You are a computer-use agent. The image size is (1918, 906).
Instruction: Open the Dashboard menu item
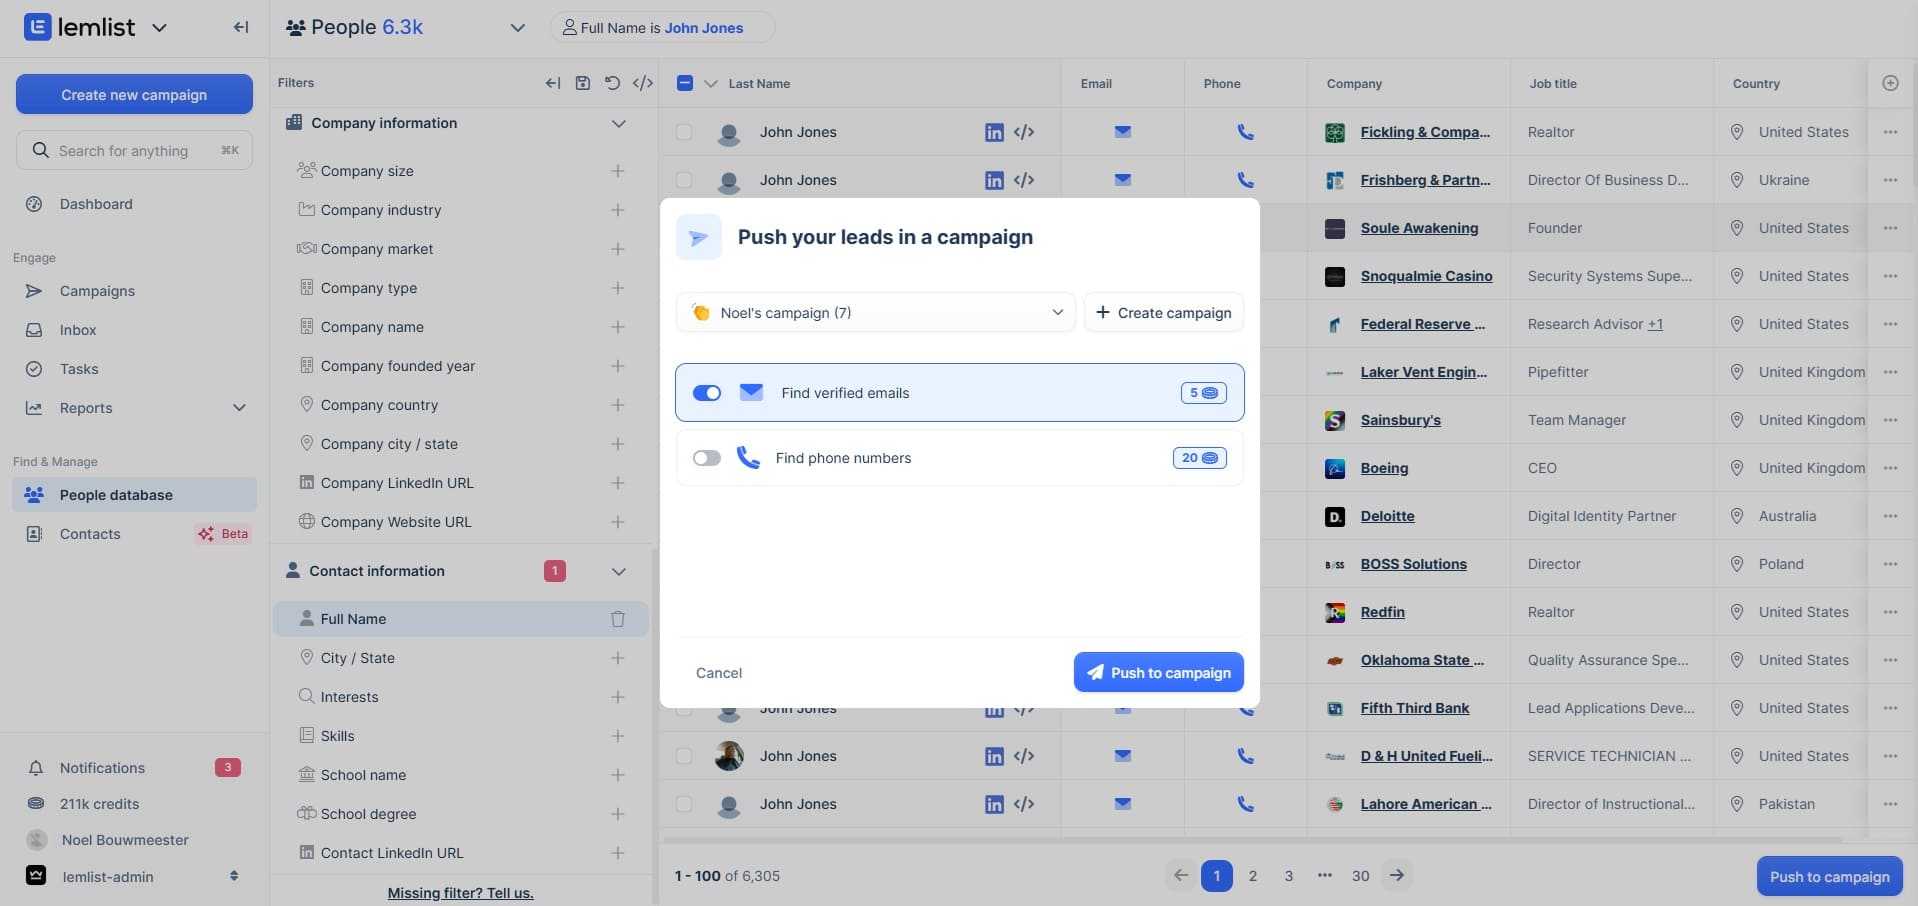[134, 204]
